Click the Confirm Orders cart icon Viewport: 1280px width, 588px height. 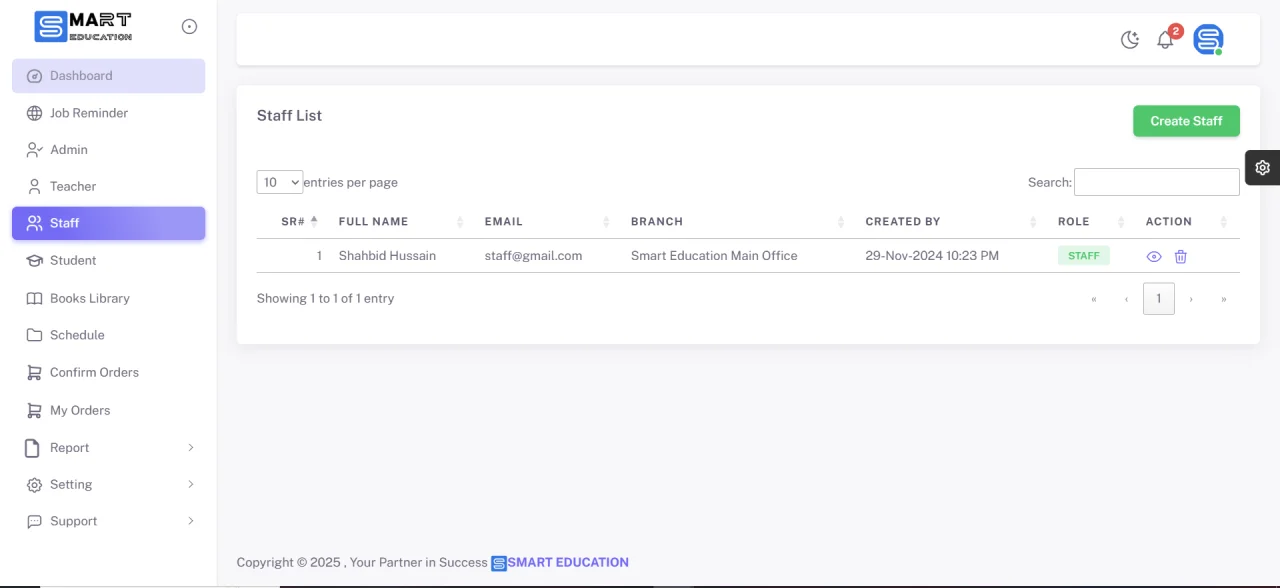pos(34,372)
